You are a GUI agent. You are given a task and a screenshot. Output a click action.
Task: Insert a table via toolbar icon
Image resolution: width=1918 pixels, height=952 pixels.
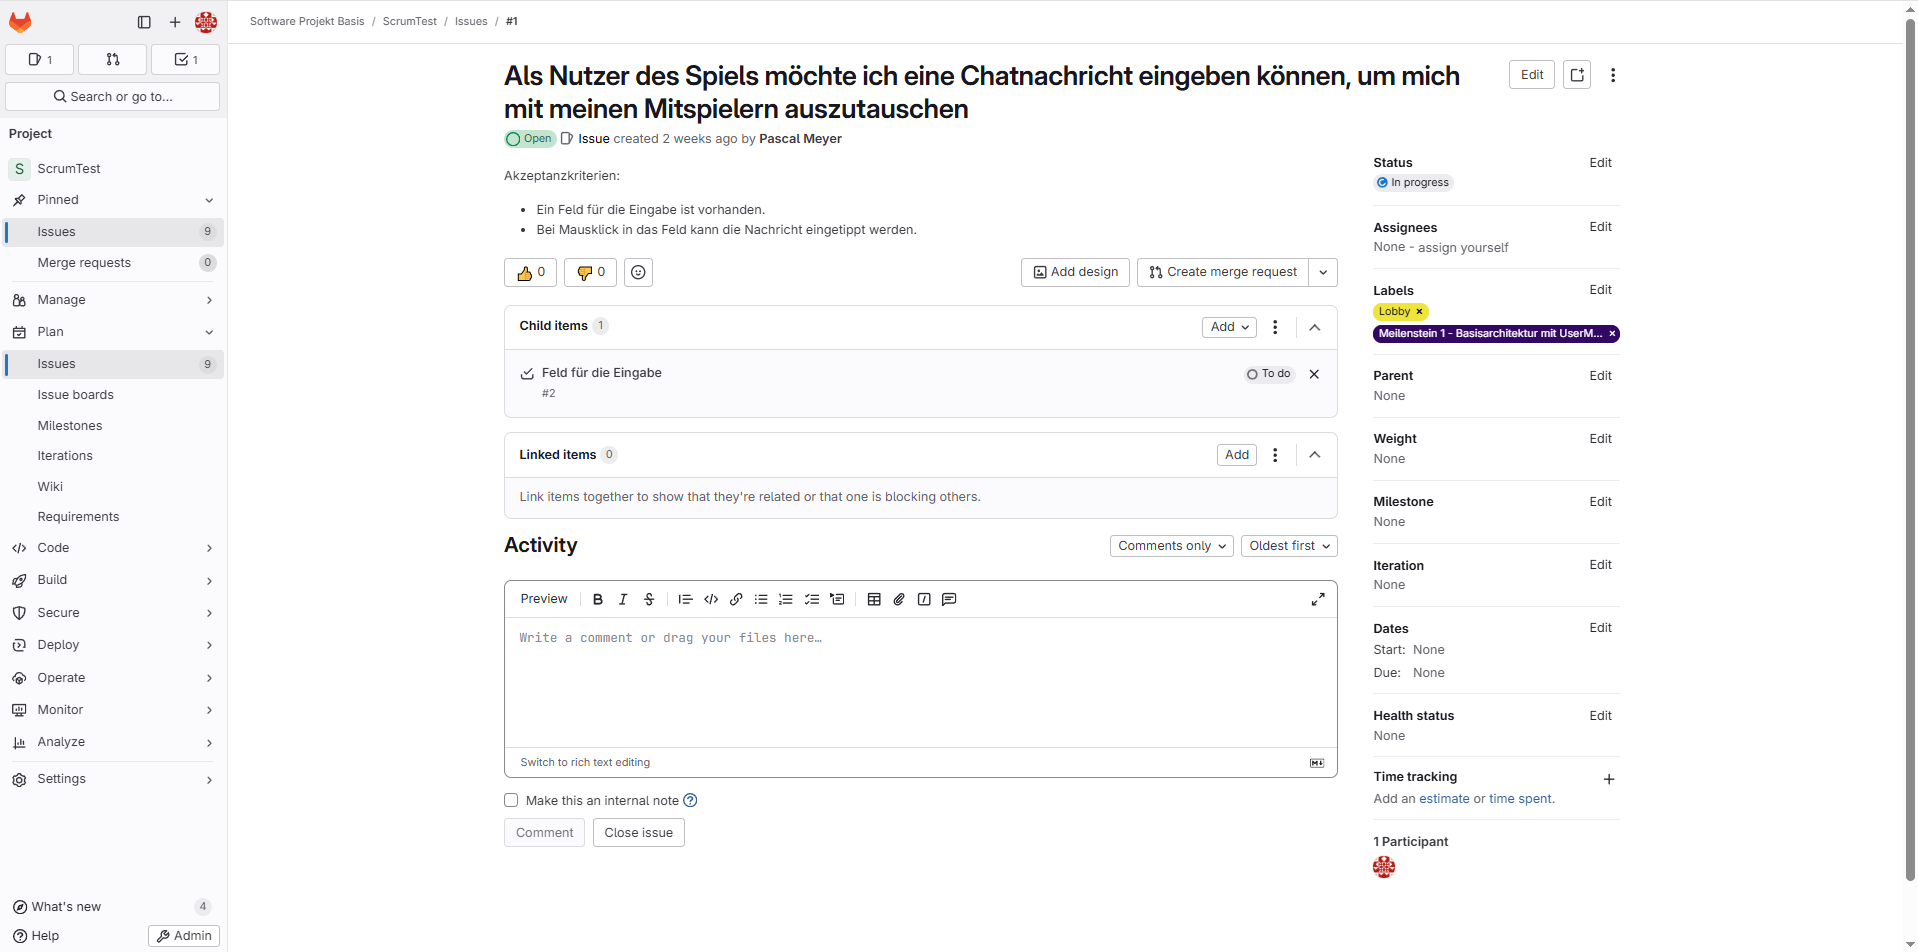(x=874, y=600)
